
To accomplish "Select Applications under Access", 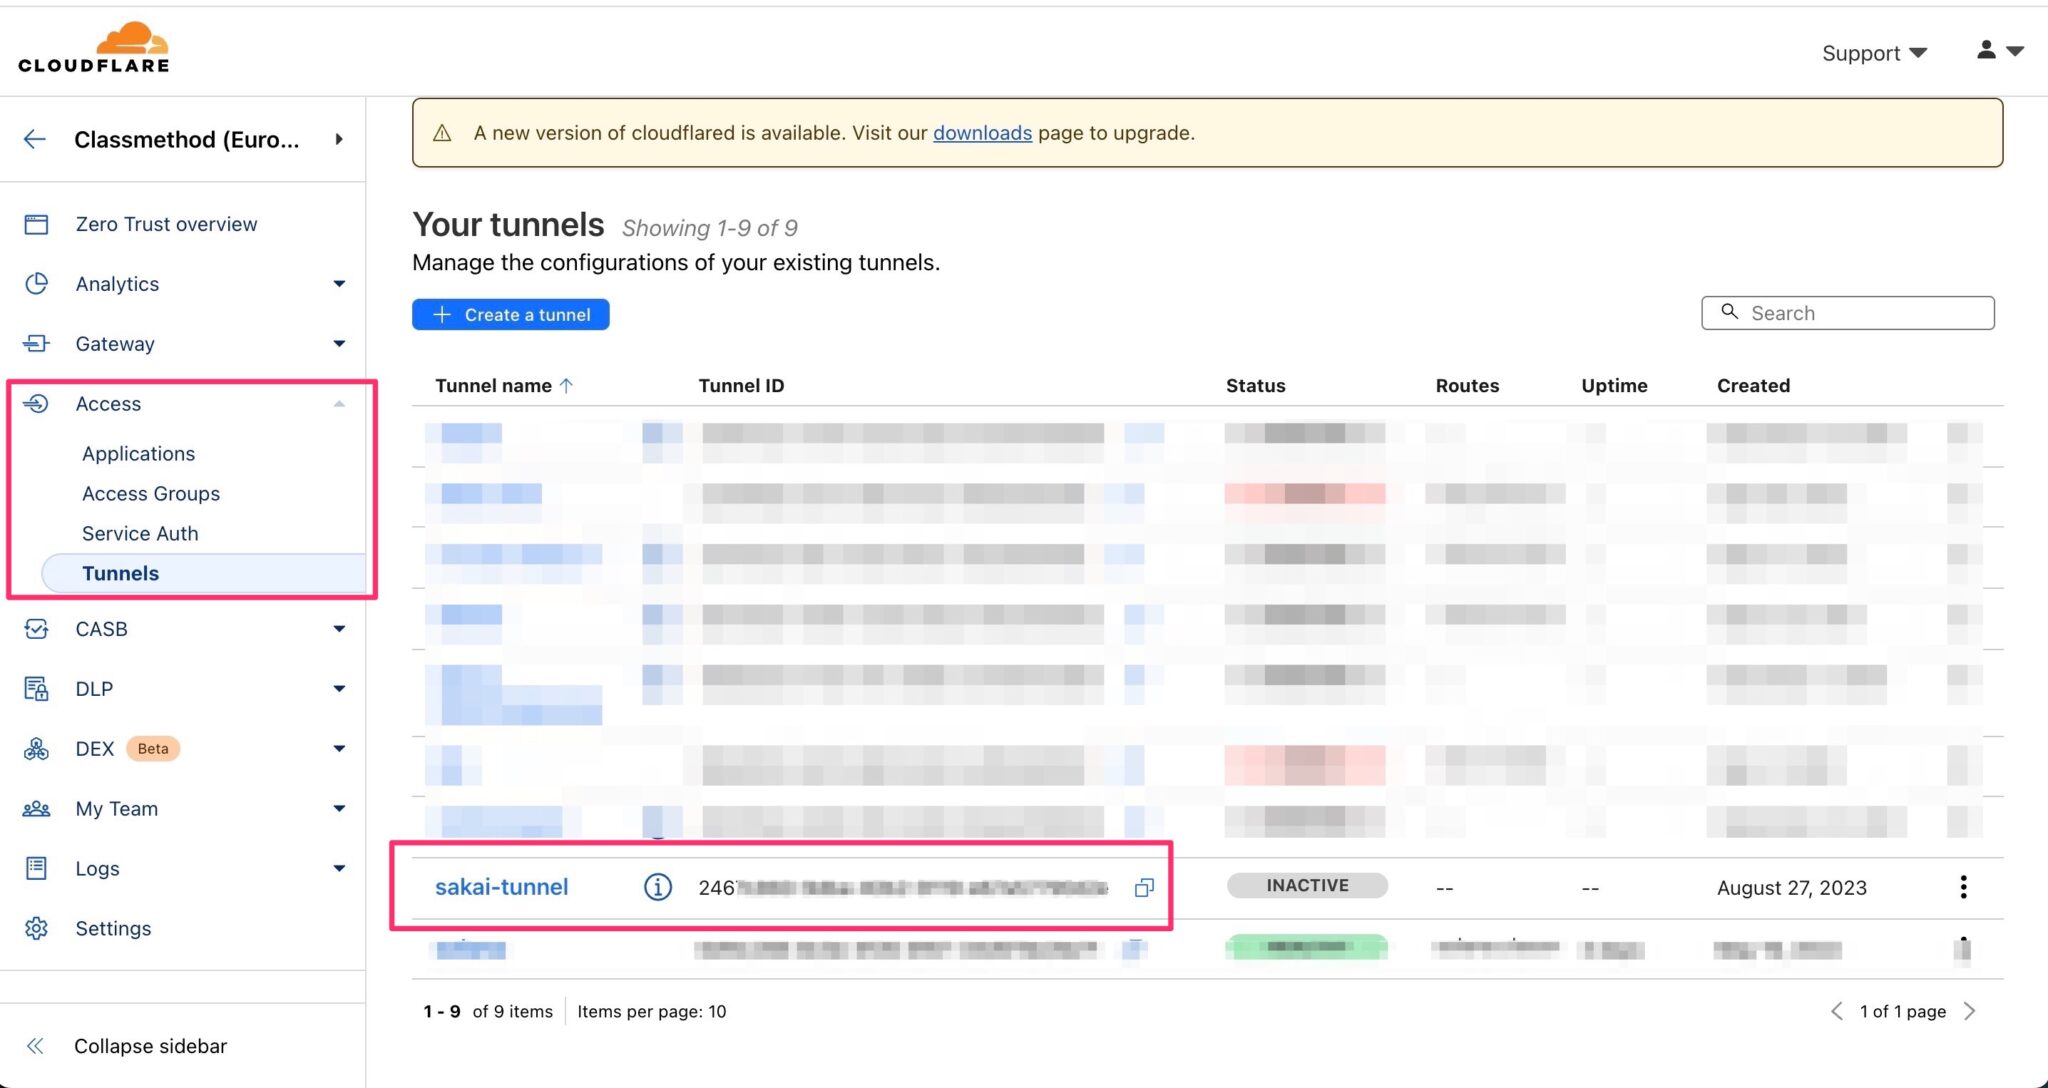I will 139,453.
